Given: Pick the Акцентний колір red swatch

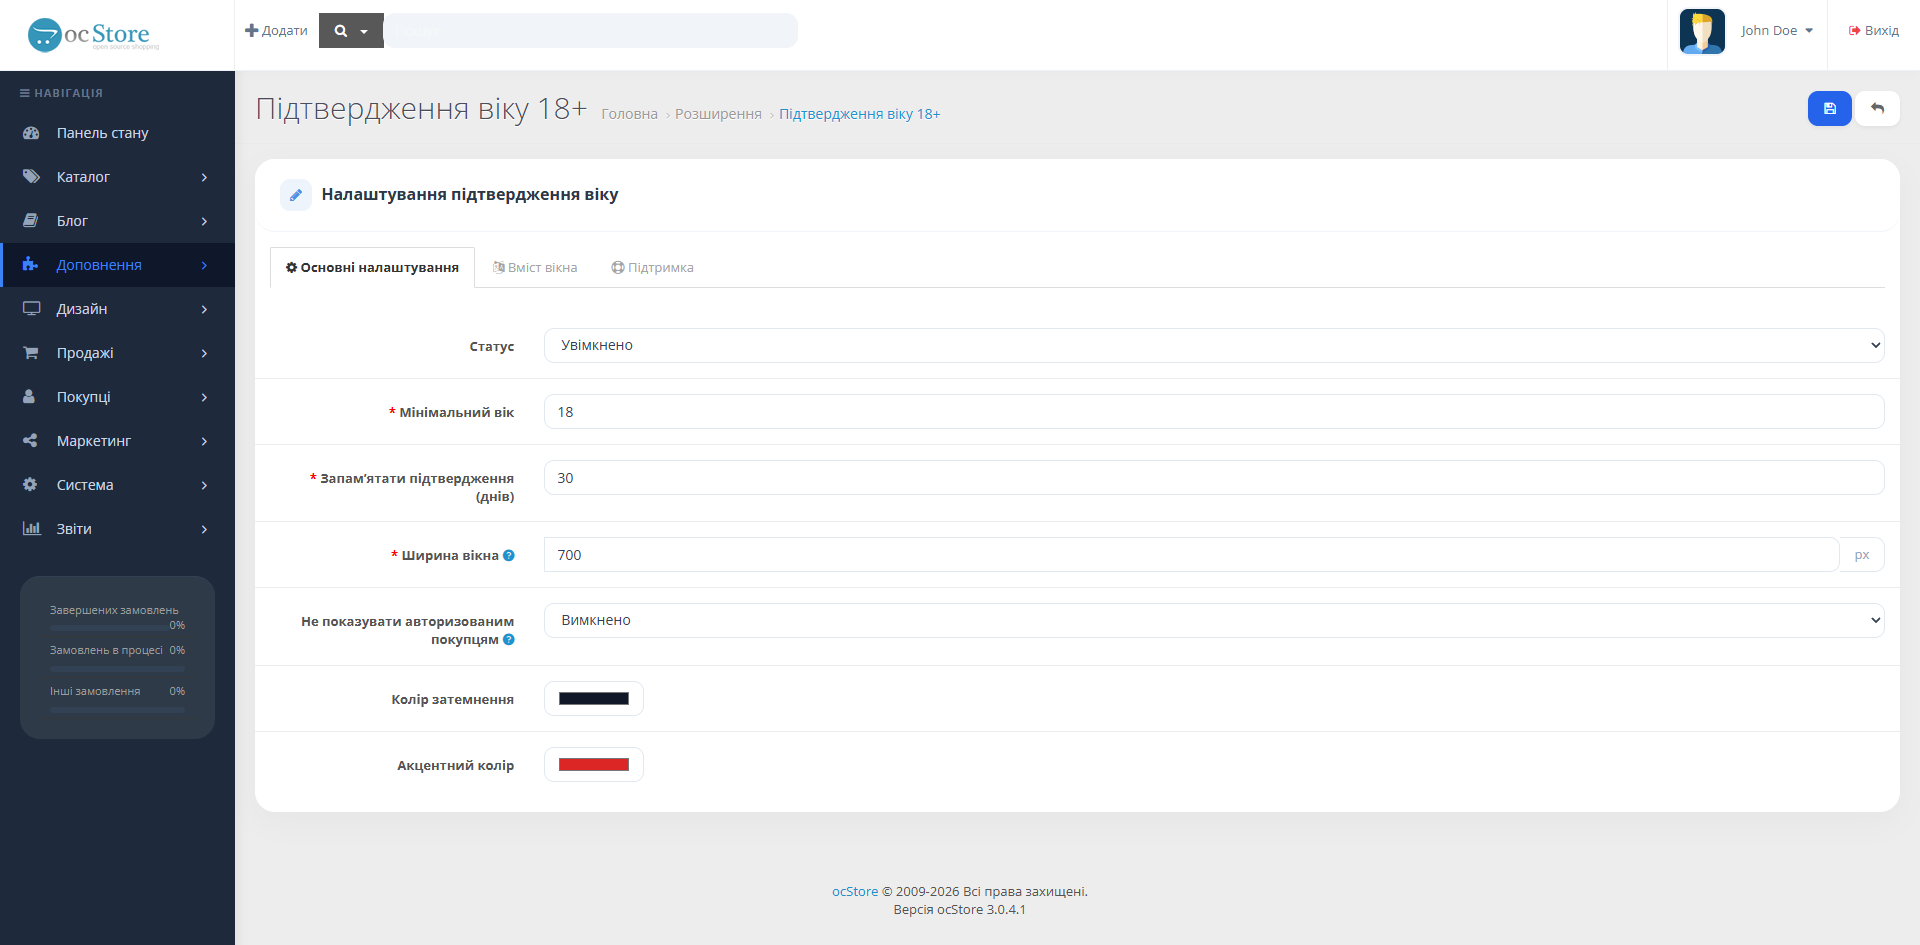Looking at the screenshot, I should coord(594,765).
